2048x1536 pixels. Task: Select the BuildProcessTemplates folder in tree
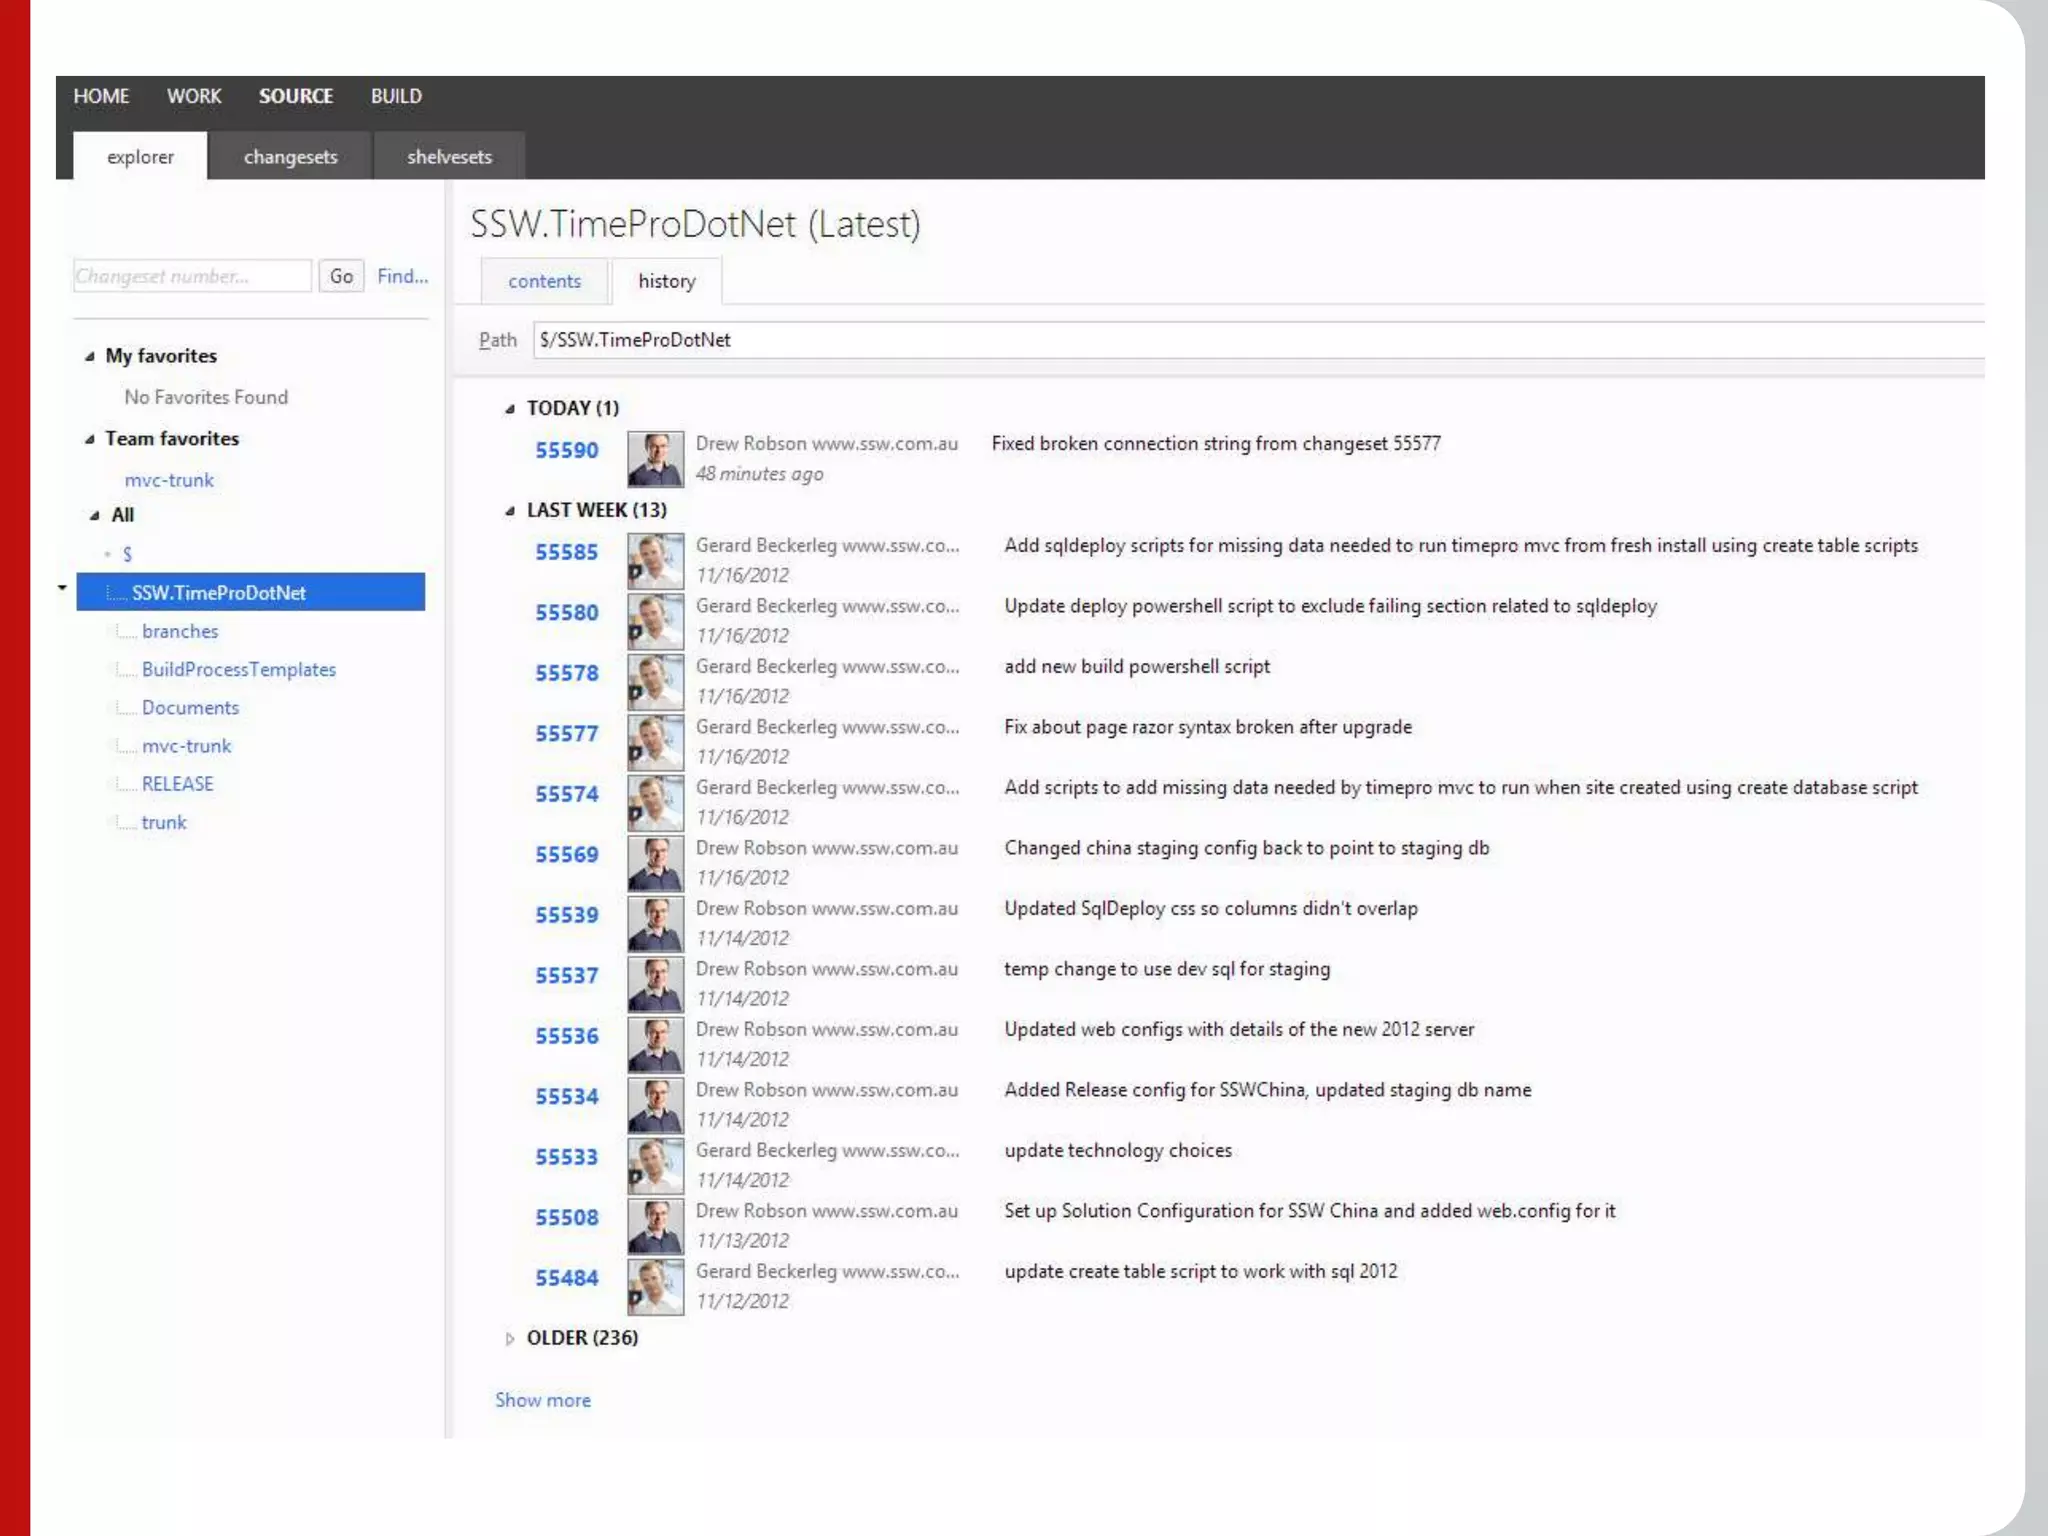click(238, 670)
